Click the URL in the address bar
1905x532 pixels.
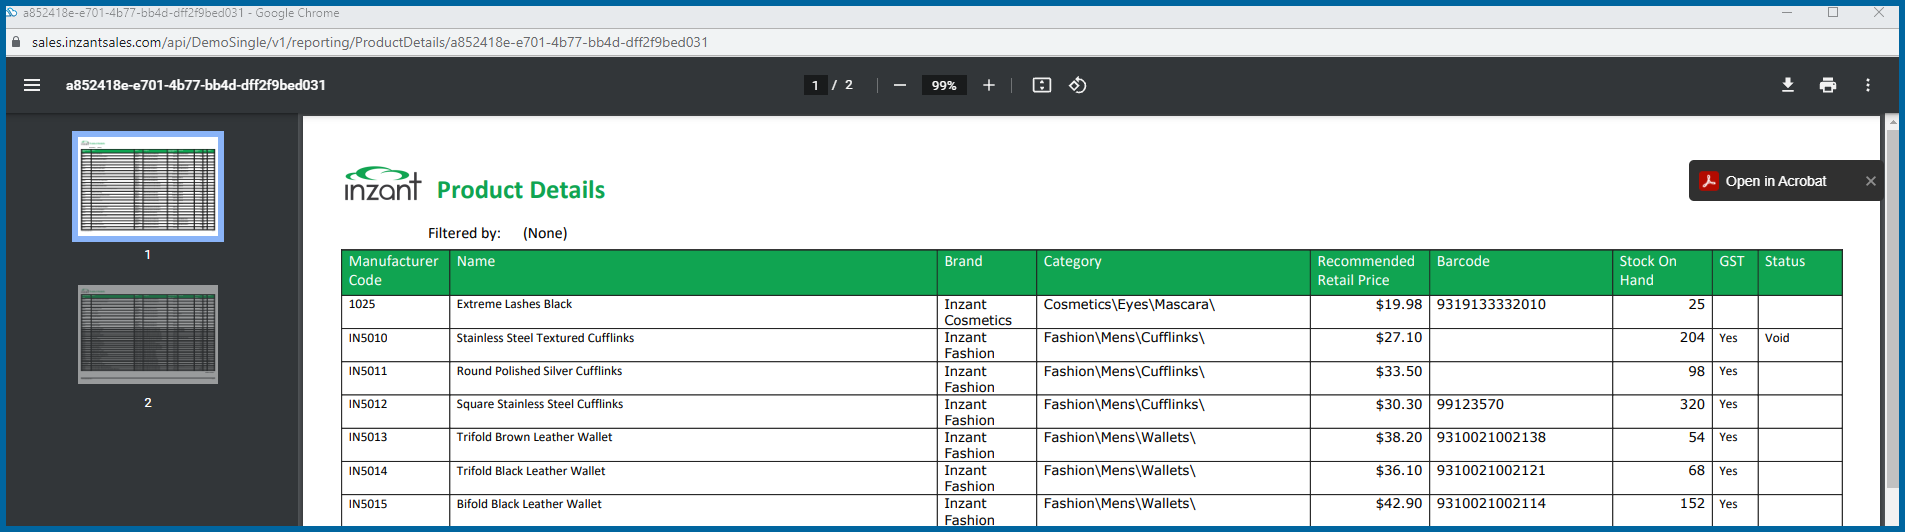370,42
